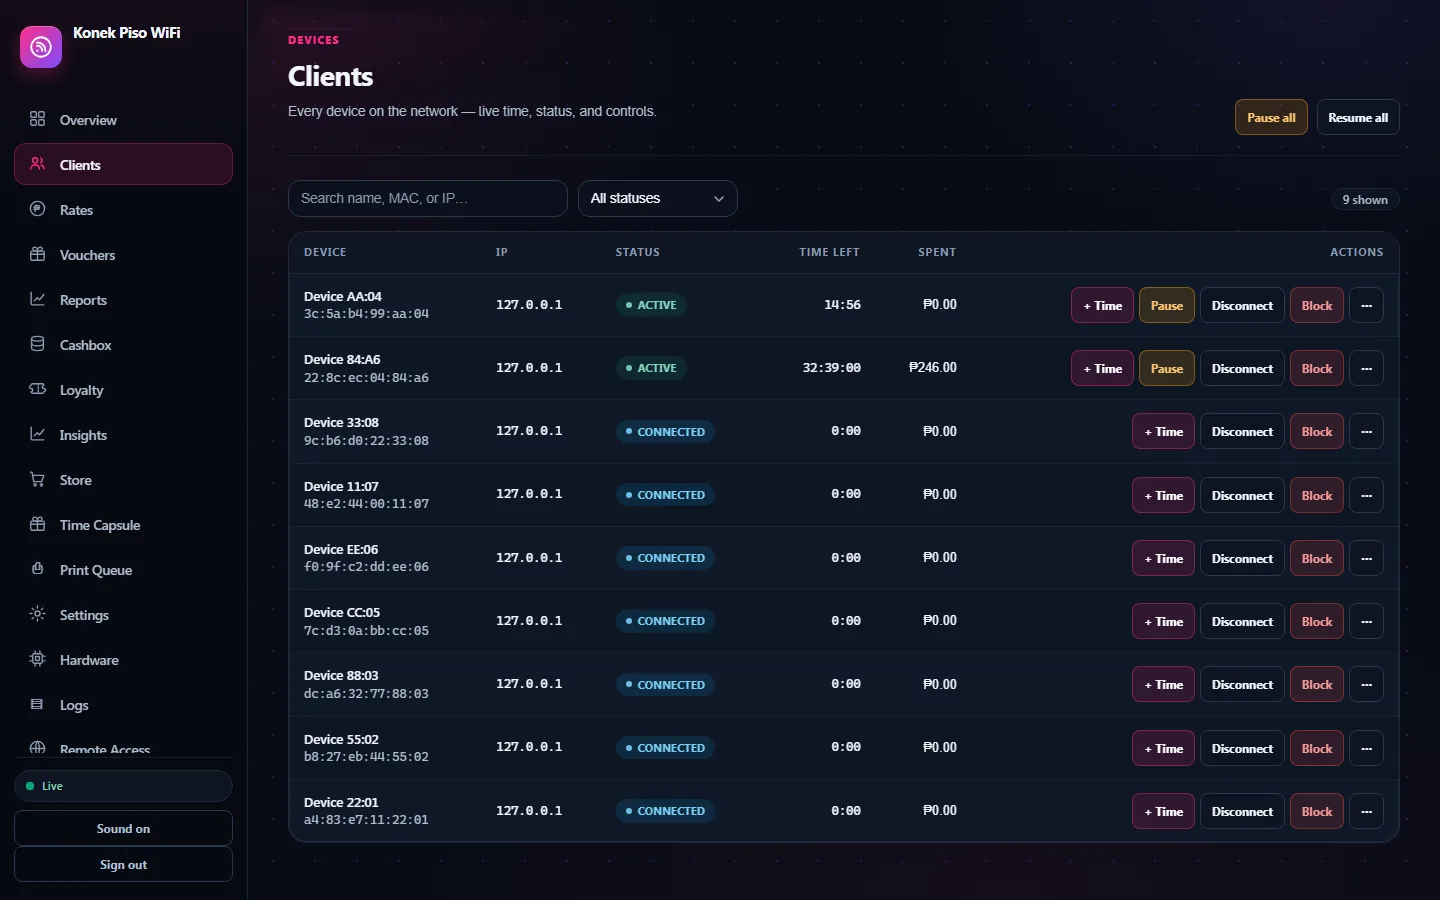Focus the search name, MAC, or IP field
Viewport: 1440px width, 900px height.
point(428,198)
